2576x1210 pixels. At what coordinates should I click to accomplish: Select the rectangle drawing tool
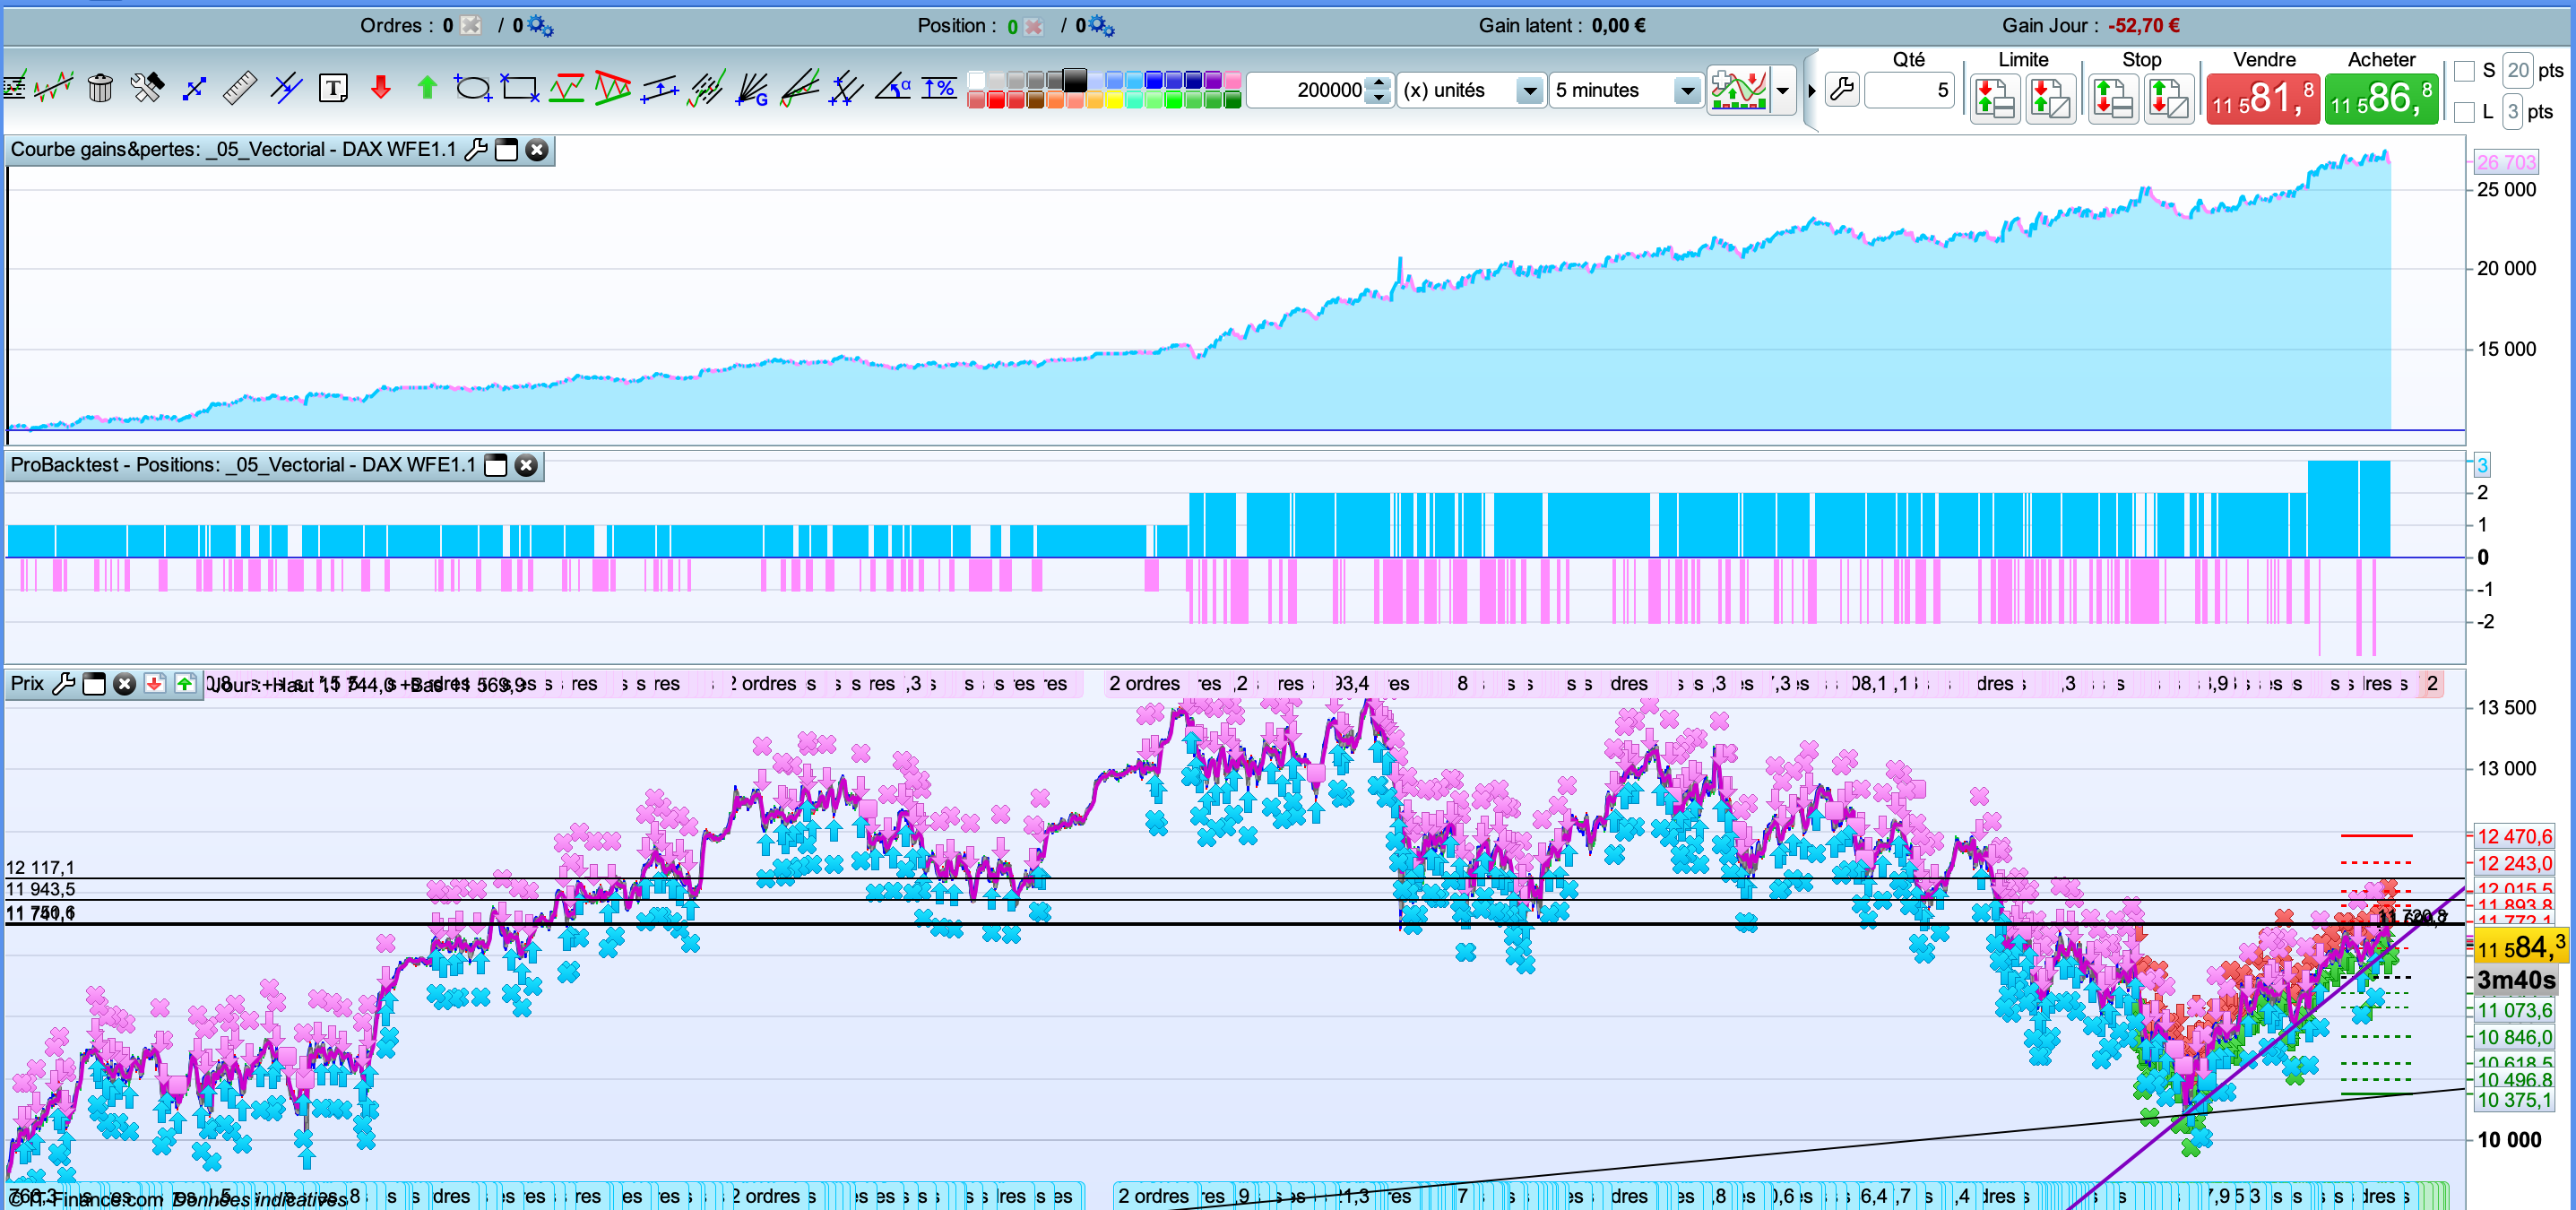click(519, 89)
